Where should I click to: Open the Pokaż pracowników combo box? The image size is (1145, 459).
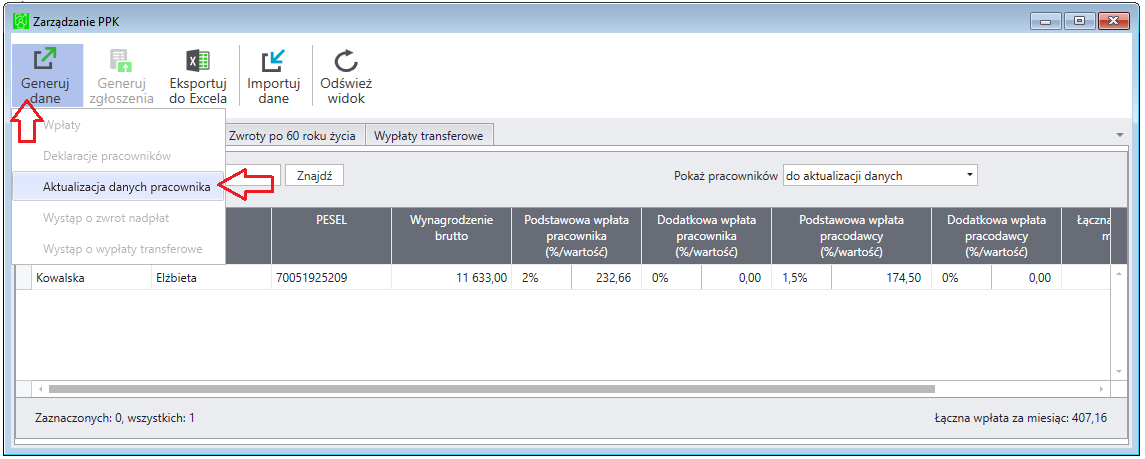(x=879, y=175)
